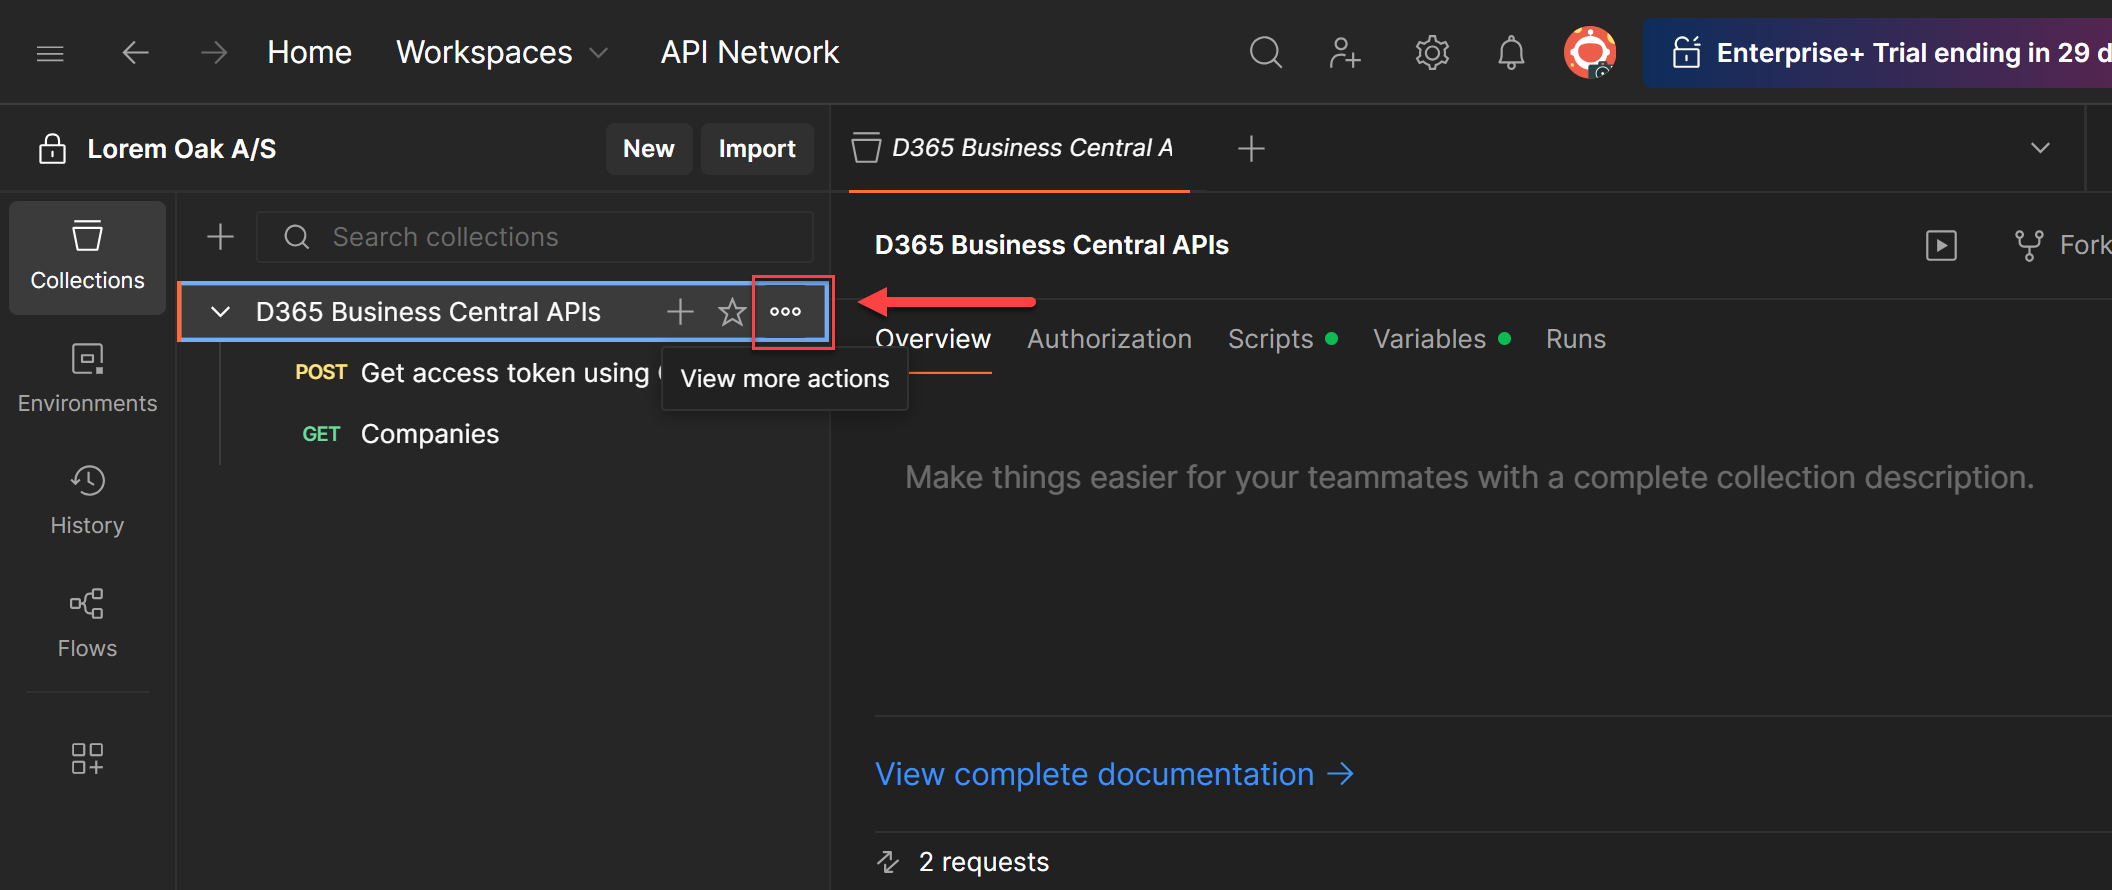Select the D365 Business Central A tab
Screen dimensions: 2112x890
tap(1019, 149)
